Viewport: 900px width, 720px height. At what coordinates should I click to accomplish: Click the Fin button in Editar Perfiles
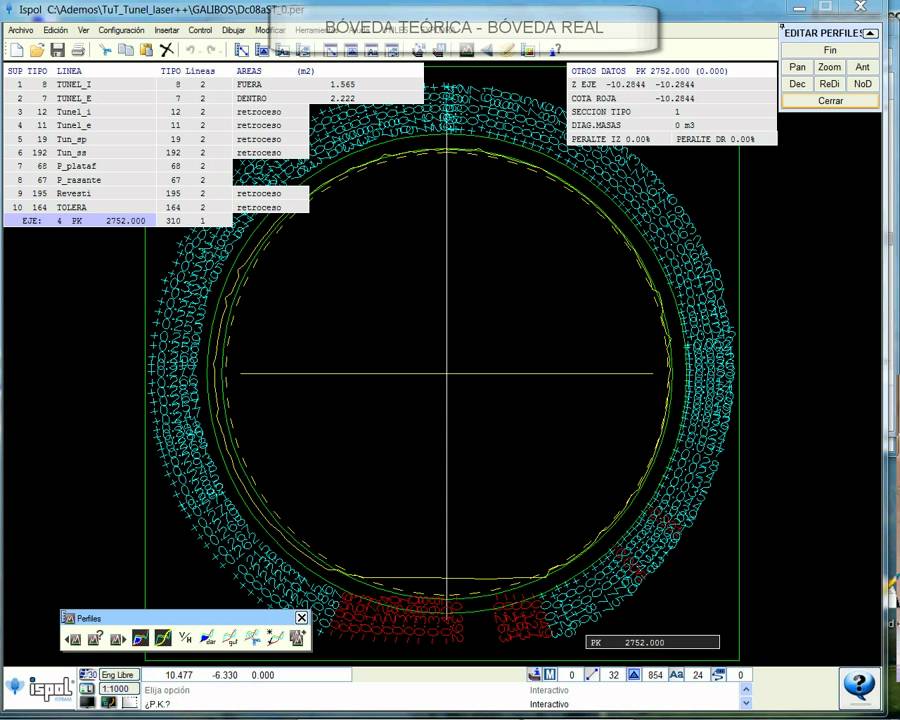(830, 50)
